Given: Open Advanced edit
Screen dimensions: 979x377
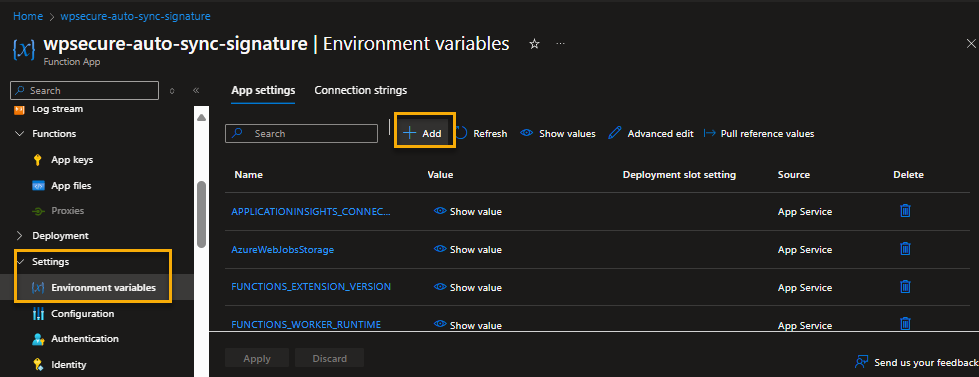Looking at the screenshot, I should (x=651, y=134).
